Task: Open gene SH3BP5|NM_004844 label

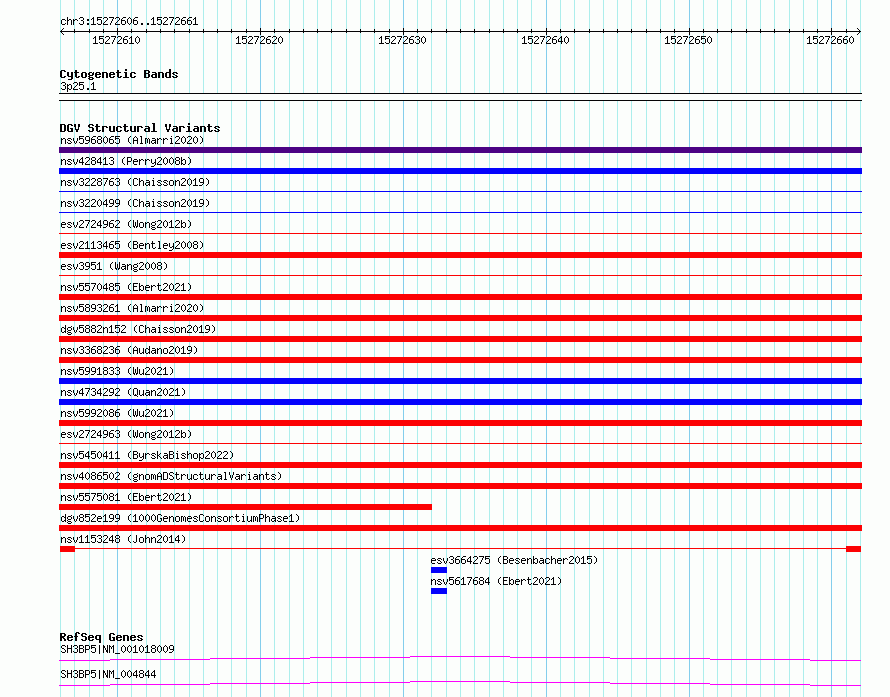Action: pyautogui.click(x=108, y=674)
